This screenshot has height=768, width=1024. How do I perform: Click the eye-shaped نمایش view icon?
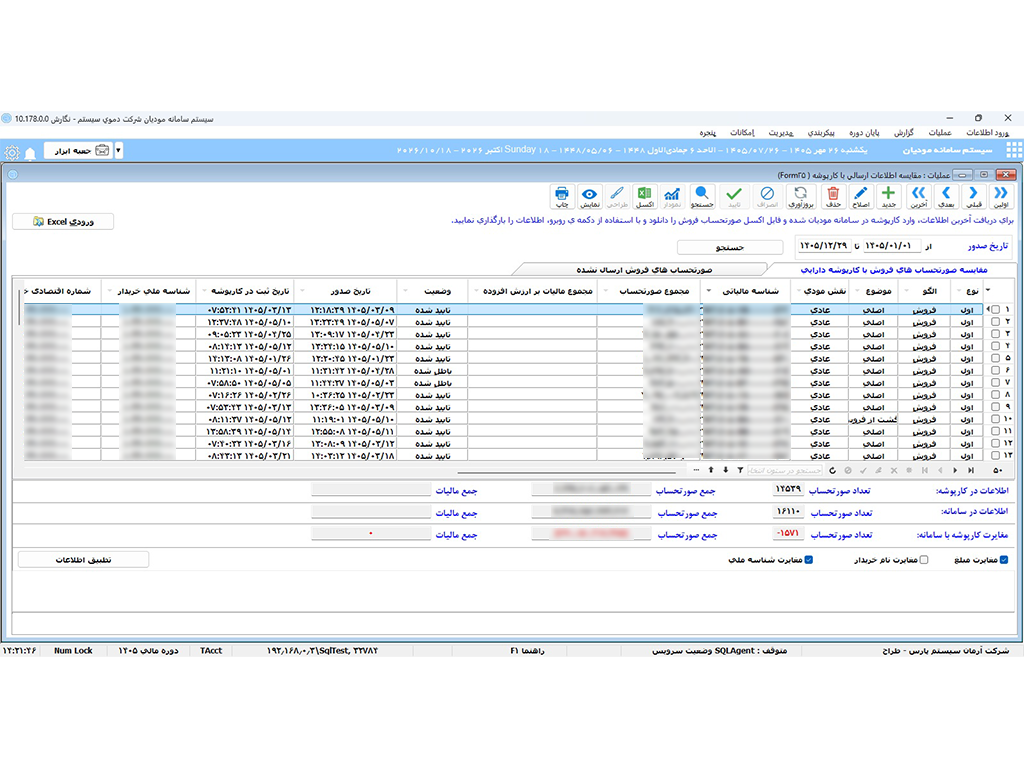pyautogui.click(x=589, y=196)
